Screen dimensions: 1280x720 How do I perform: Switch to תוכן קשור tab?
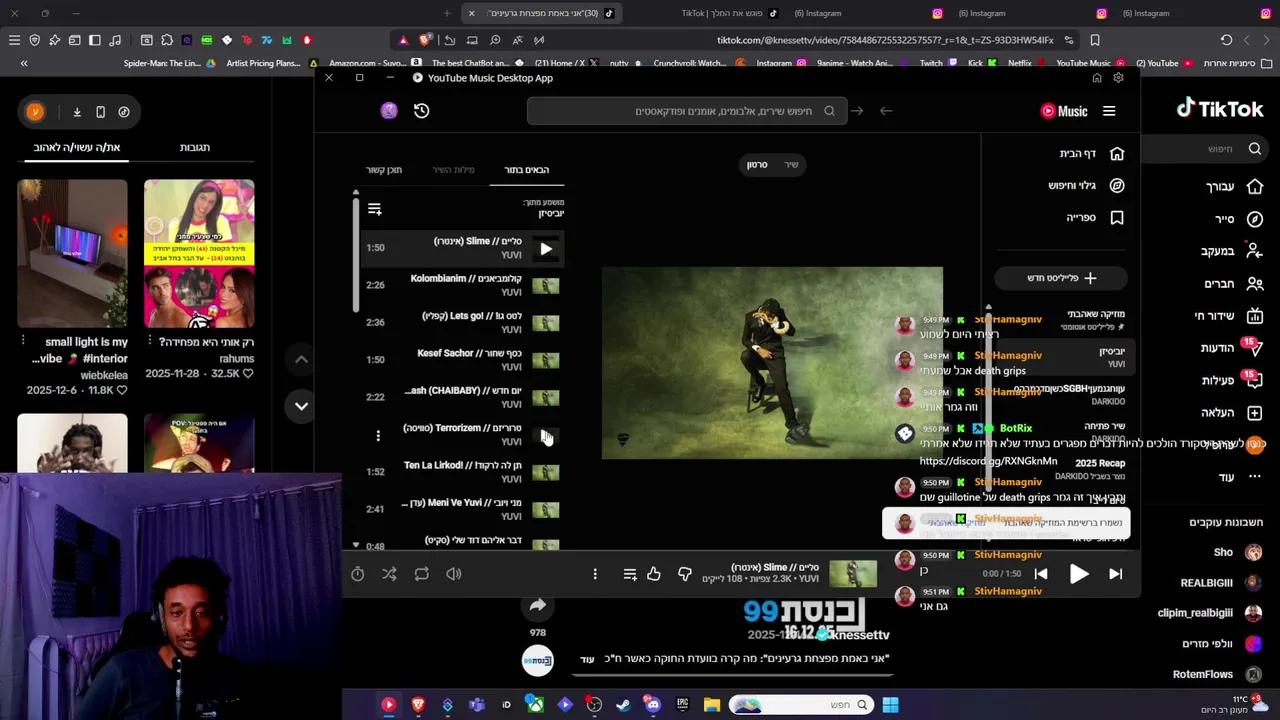pos(384,170)
